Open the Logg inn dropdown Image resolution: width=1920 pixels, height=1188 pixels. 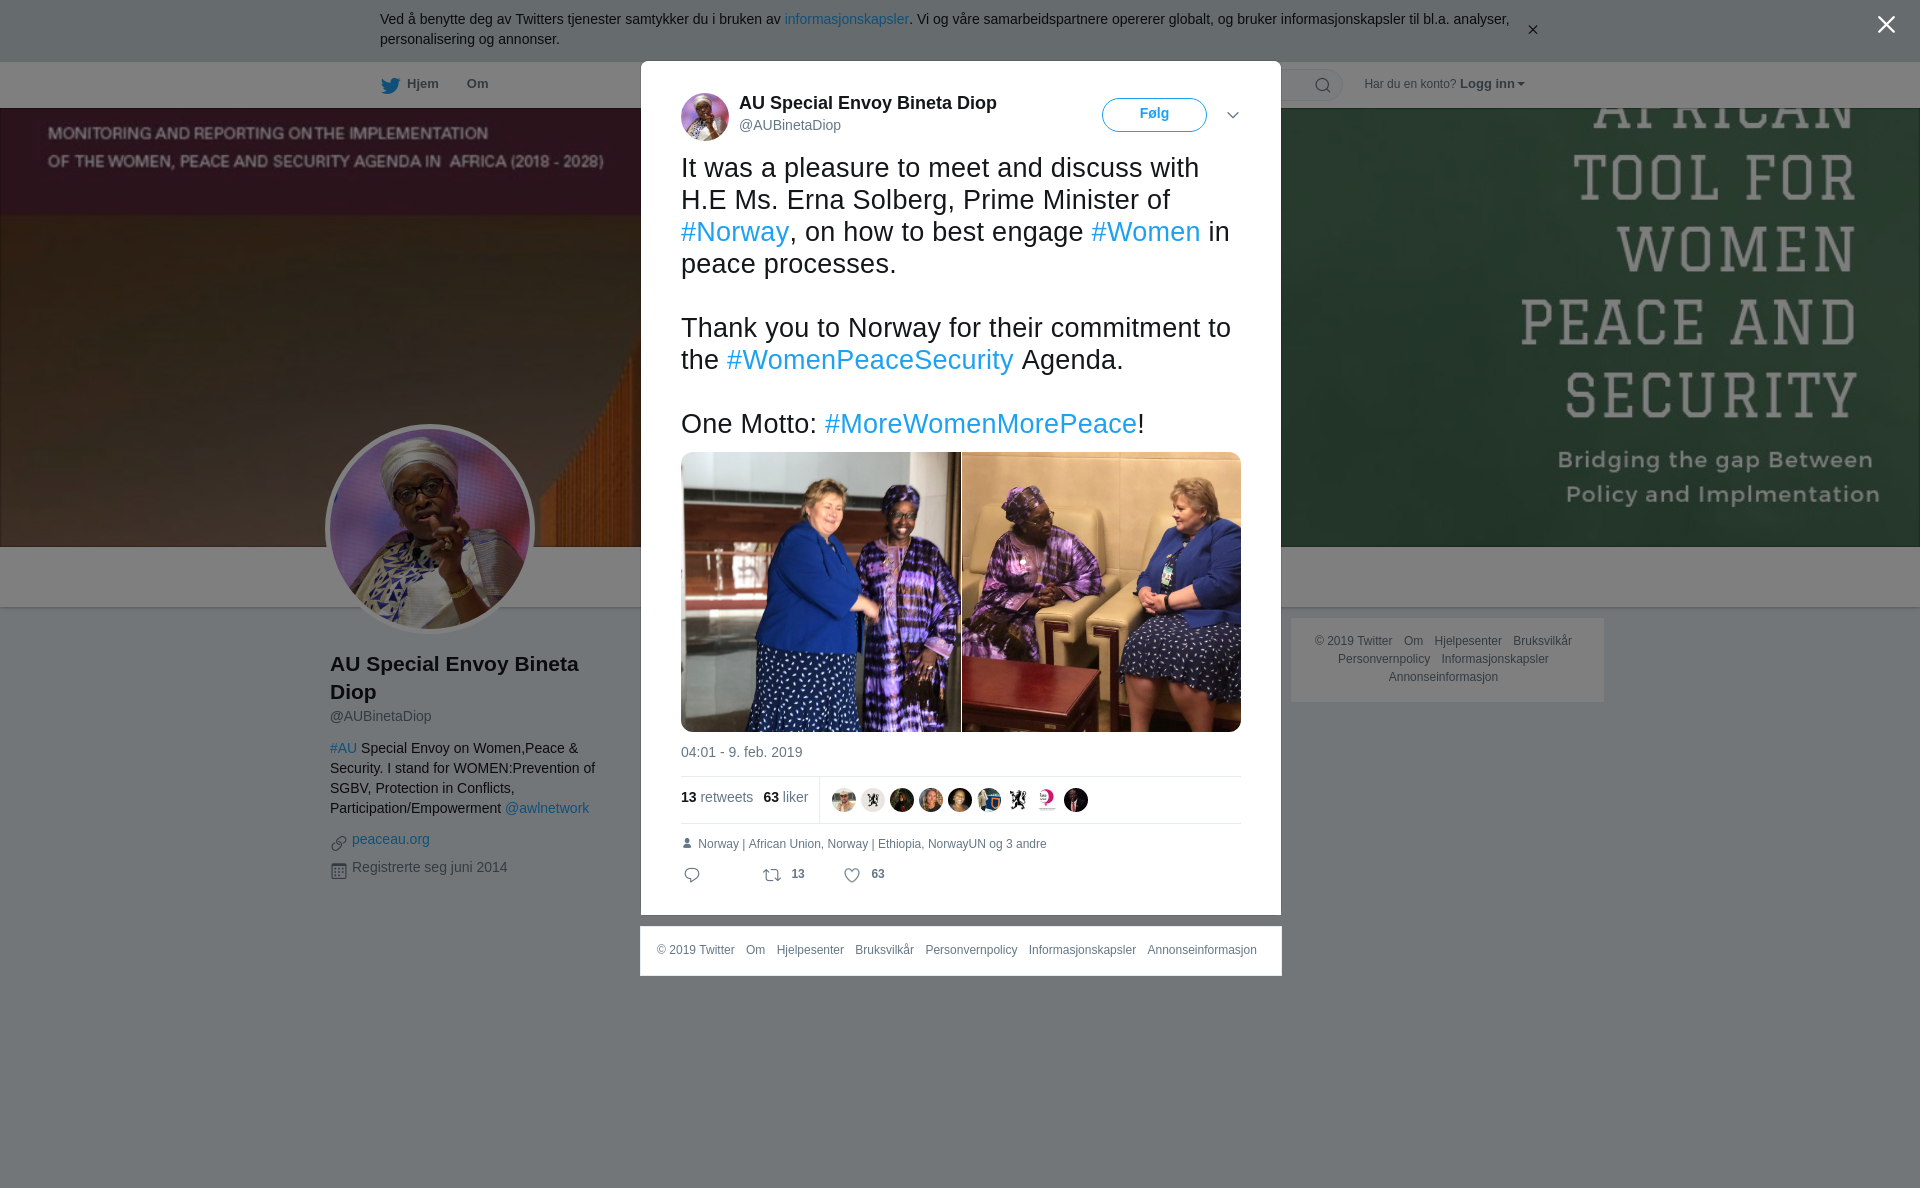pos(1492,84)
